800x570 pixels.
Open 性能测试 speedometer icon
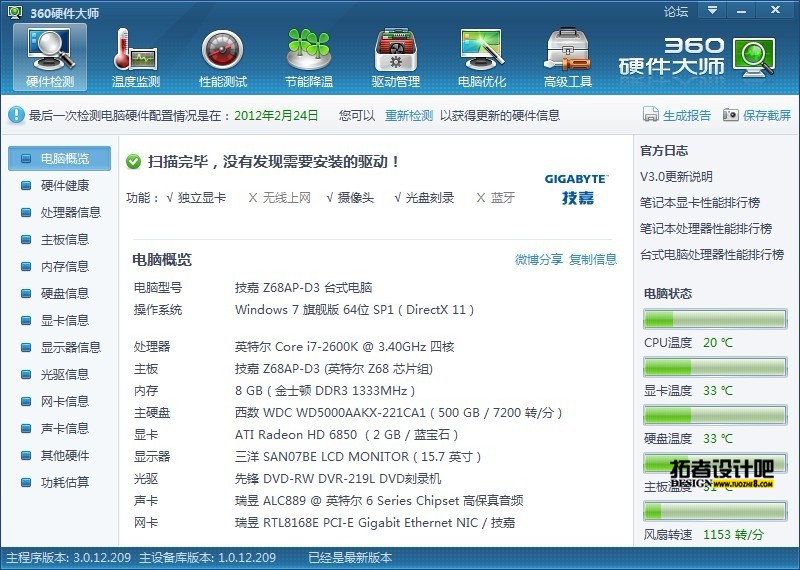222,57
